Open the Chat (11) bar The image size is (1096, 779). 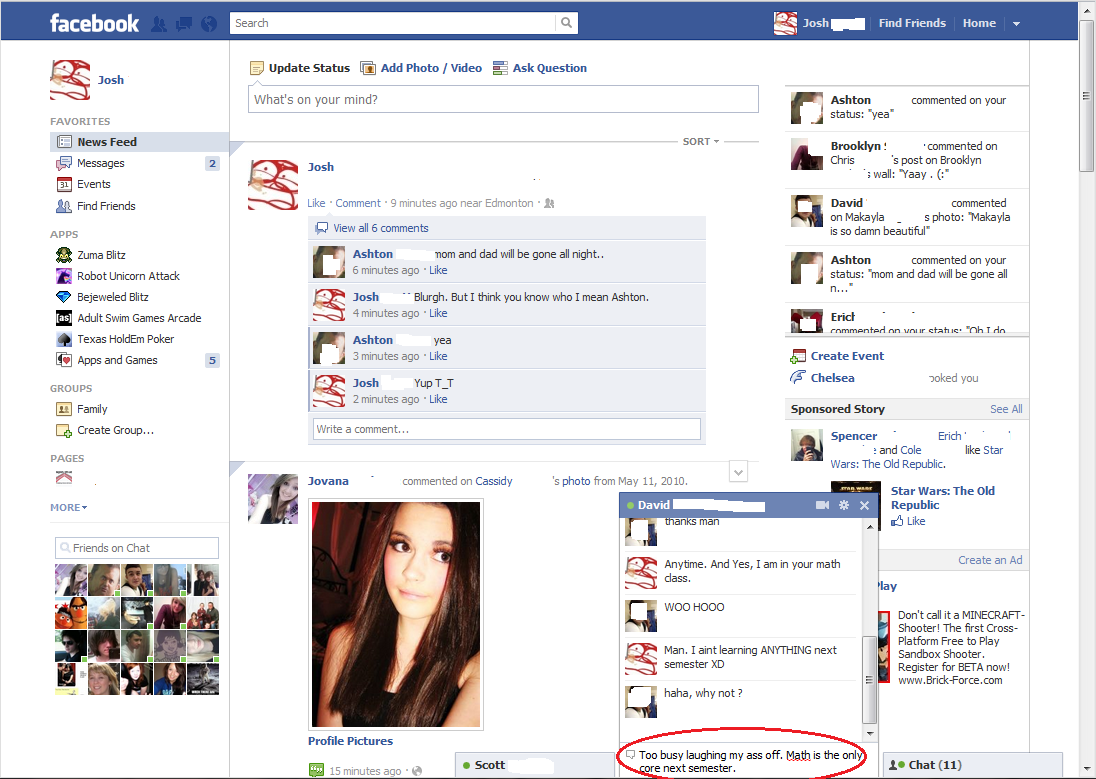[x=973, y=765]
